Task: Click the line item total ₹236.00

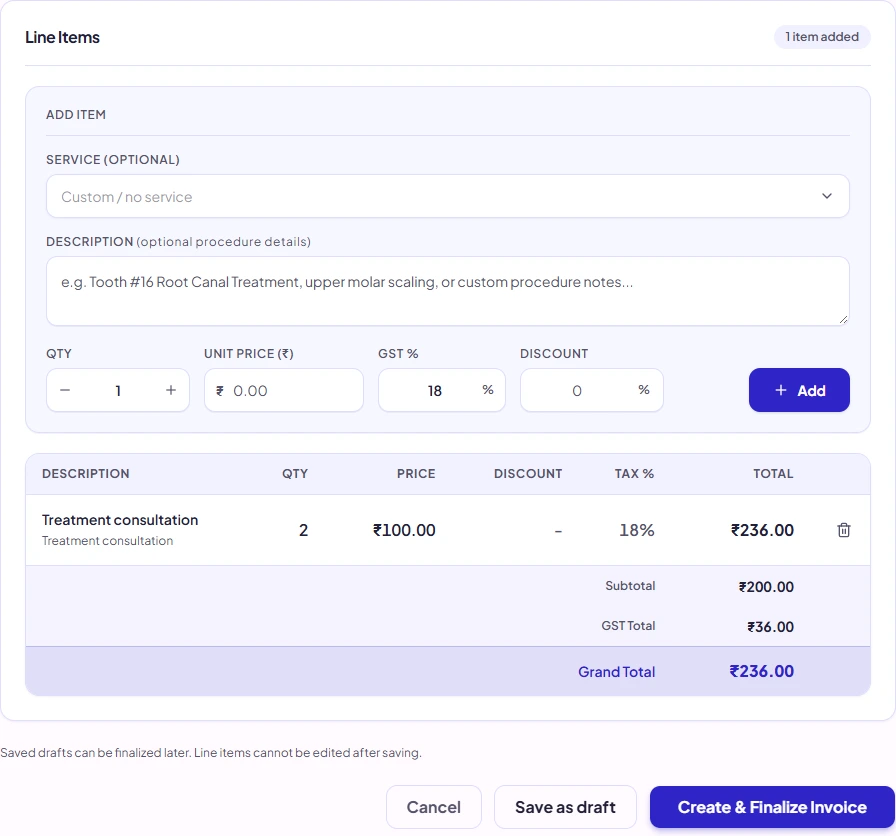Action: click(x=762, y=530)
